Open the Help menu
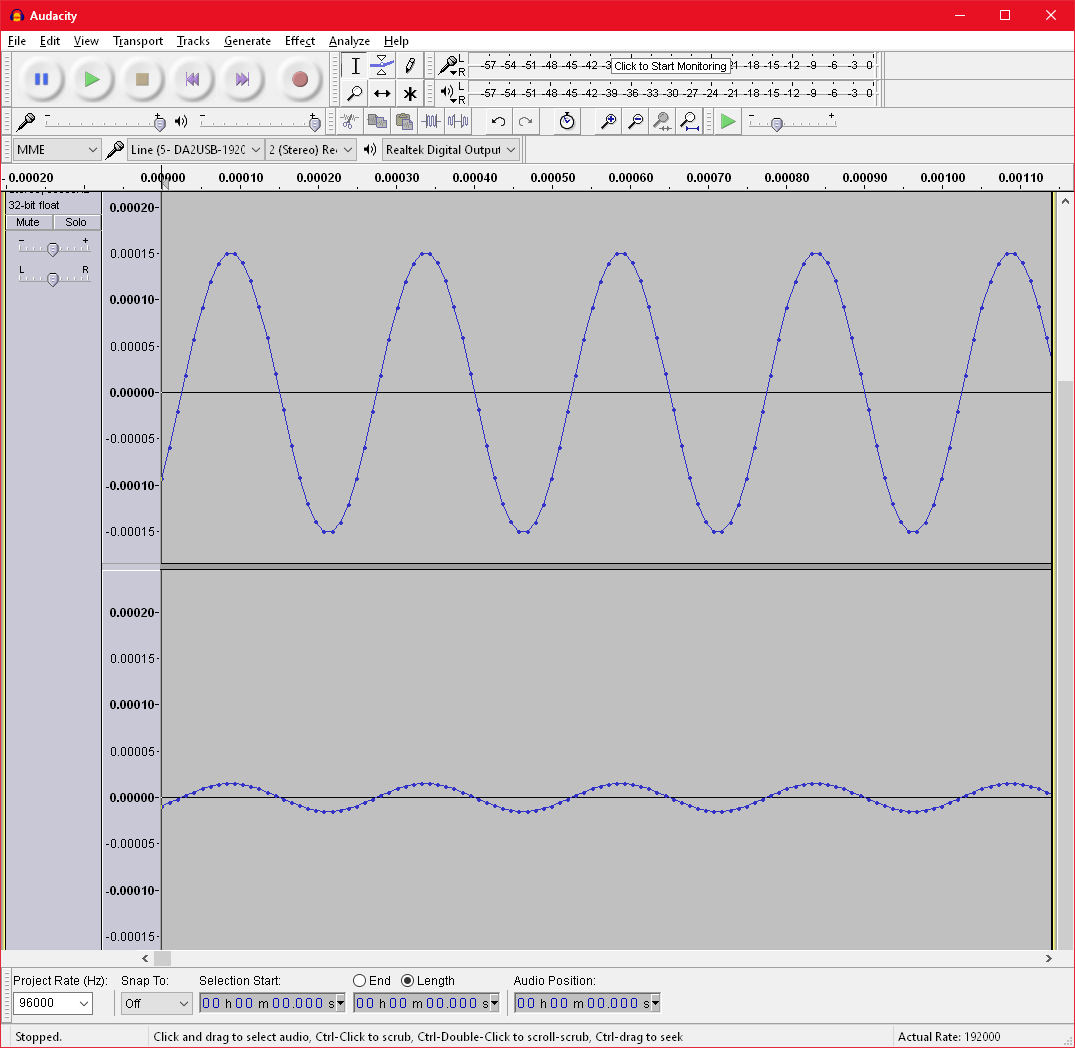Screen dimensions: 1075x1048 click(x=396, y=41)
